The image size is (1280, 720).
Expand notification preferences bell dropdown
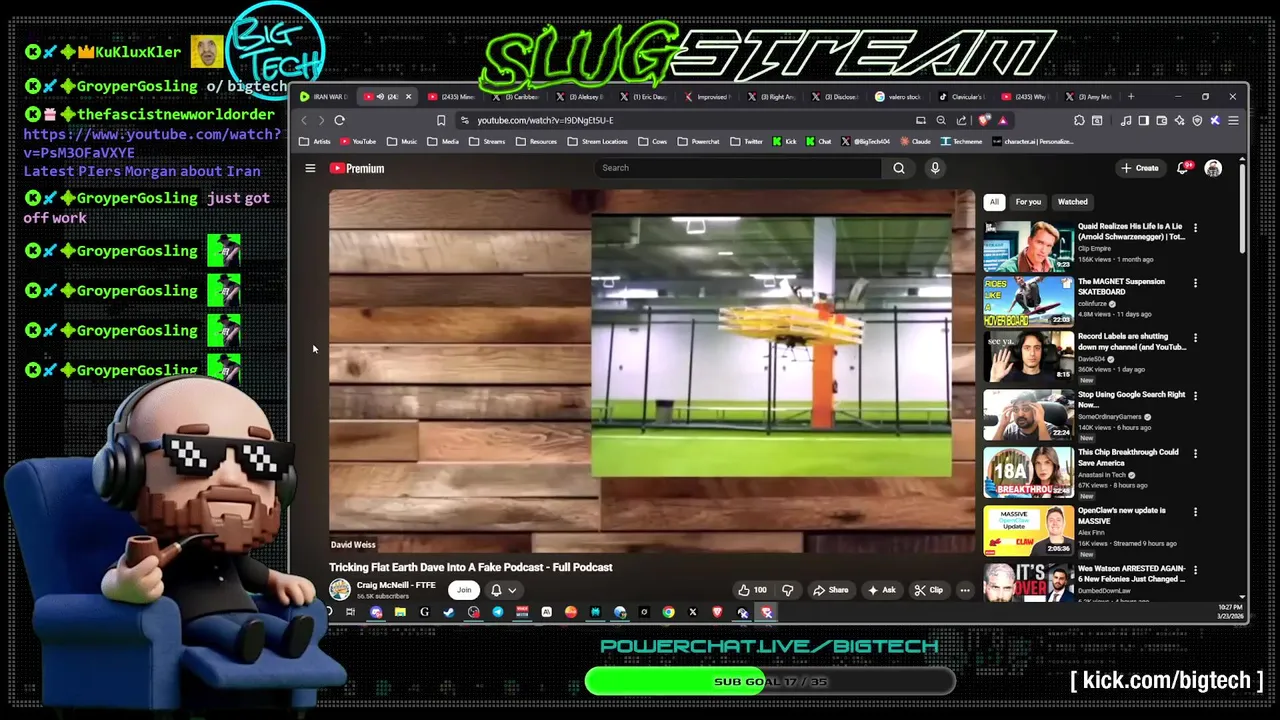point(503,590)
